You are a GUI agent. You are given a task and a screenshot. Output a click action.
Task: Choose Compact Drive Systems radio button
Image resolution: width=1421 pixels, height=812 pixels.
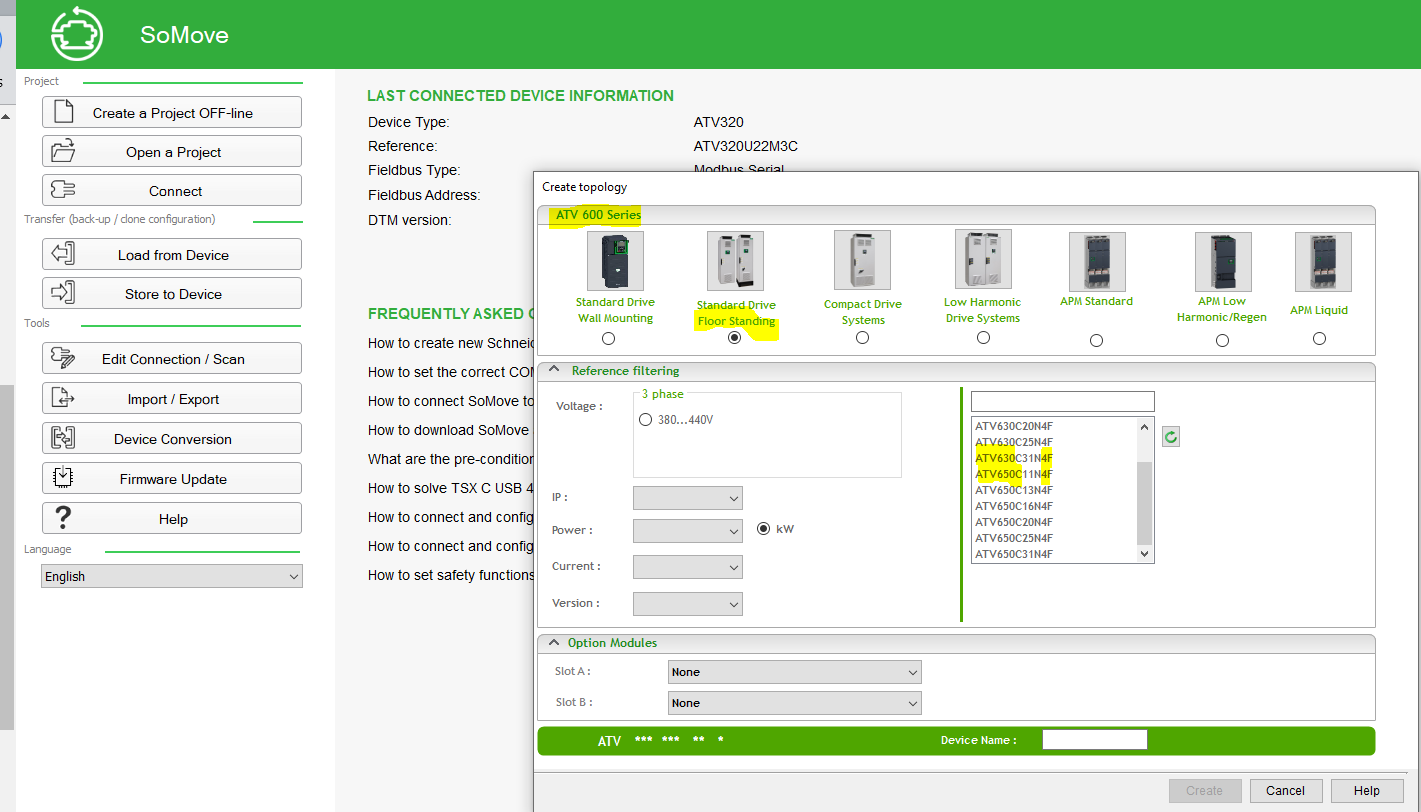tap(862, 338)
